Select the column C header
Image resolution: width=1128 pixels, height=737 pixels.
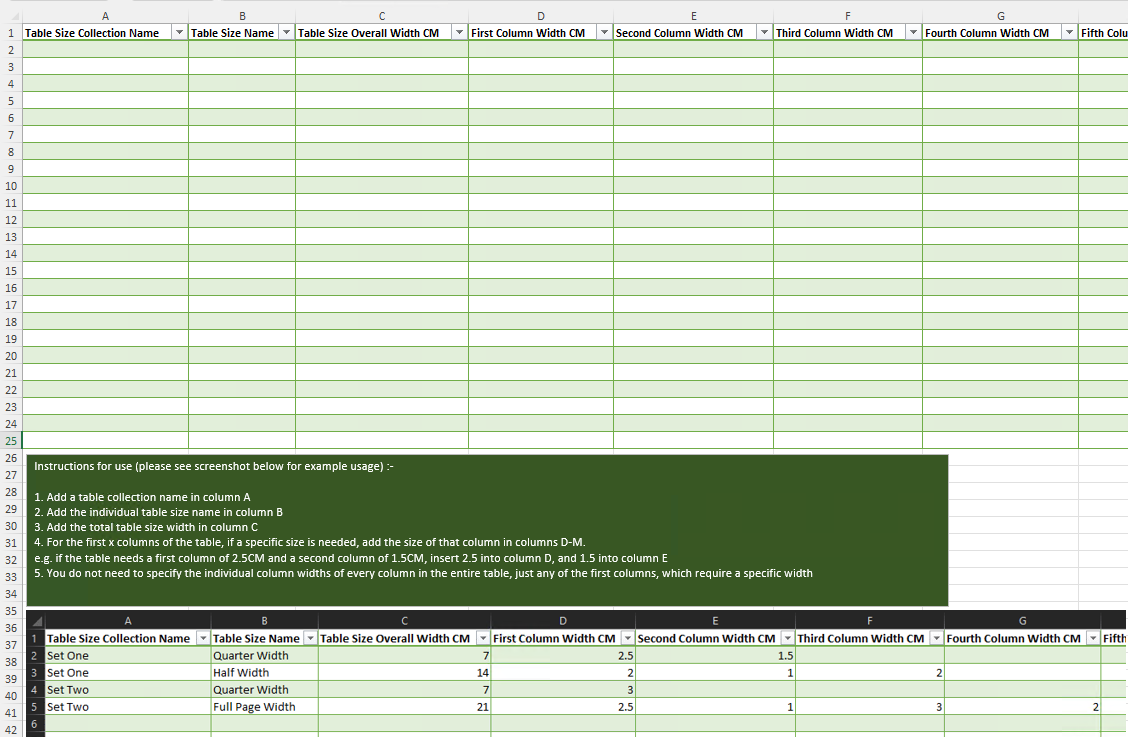[382, 16]
